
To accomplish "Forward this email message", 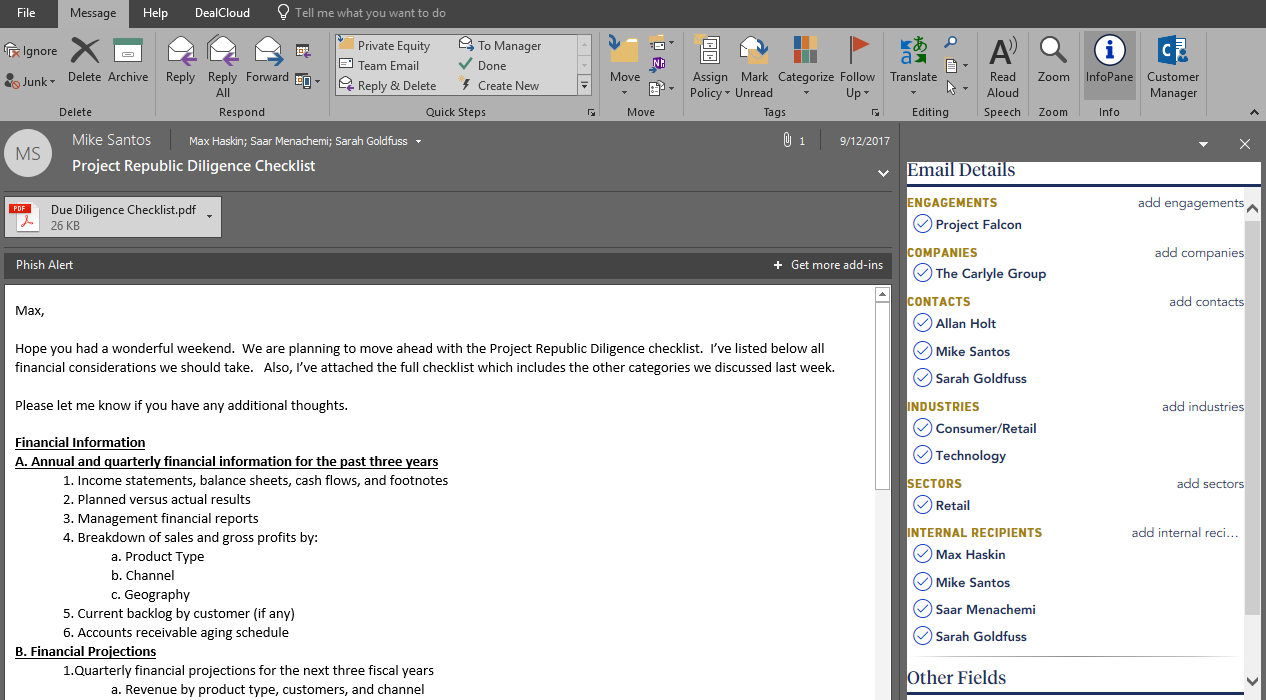I will tap(267, 62).
